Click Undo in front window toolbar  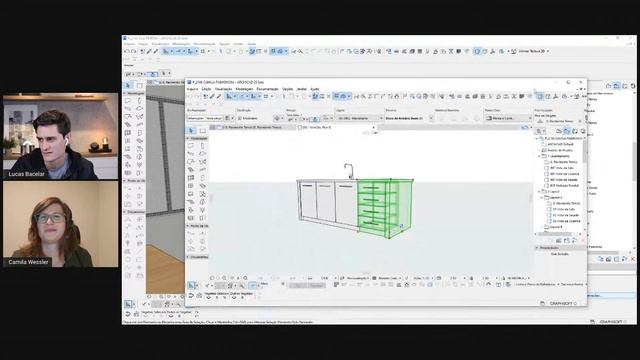click(x=190, y=96)
